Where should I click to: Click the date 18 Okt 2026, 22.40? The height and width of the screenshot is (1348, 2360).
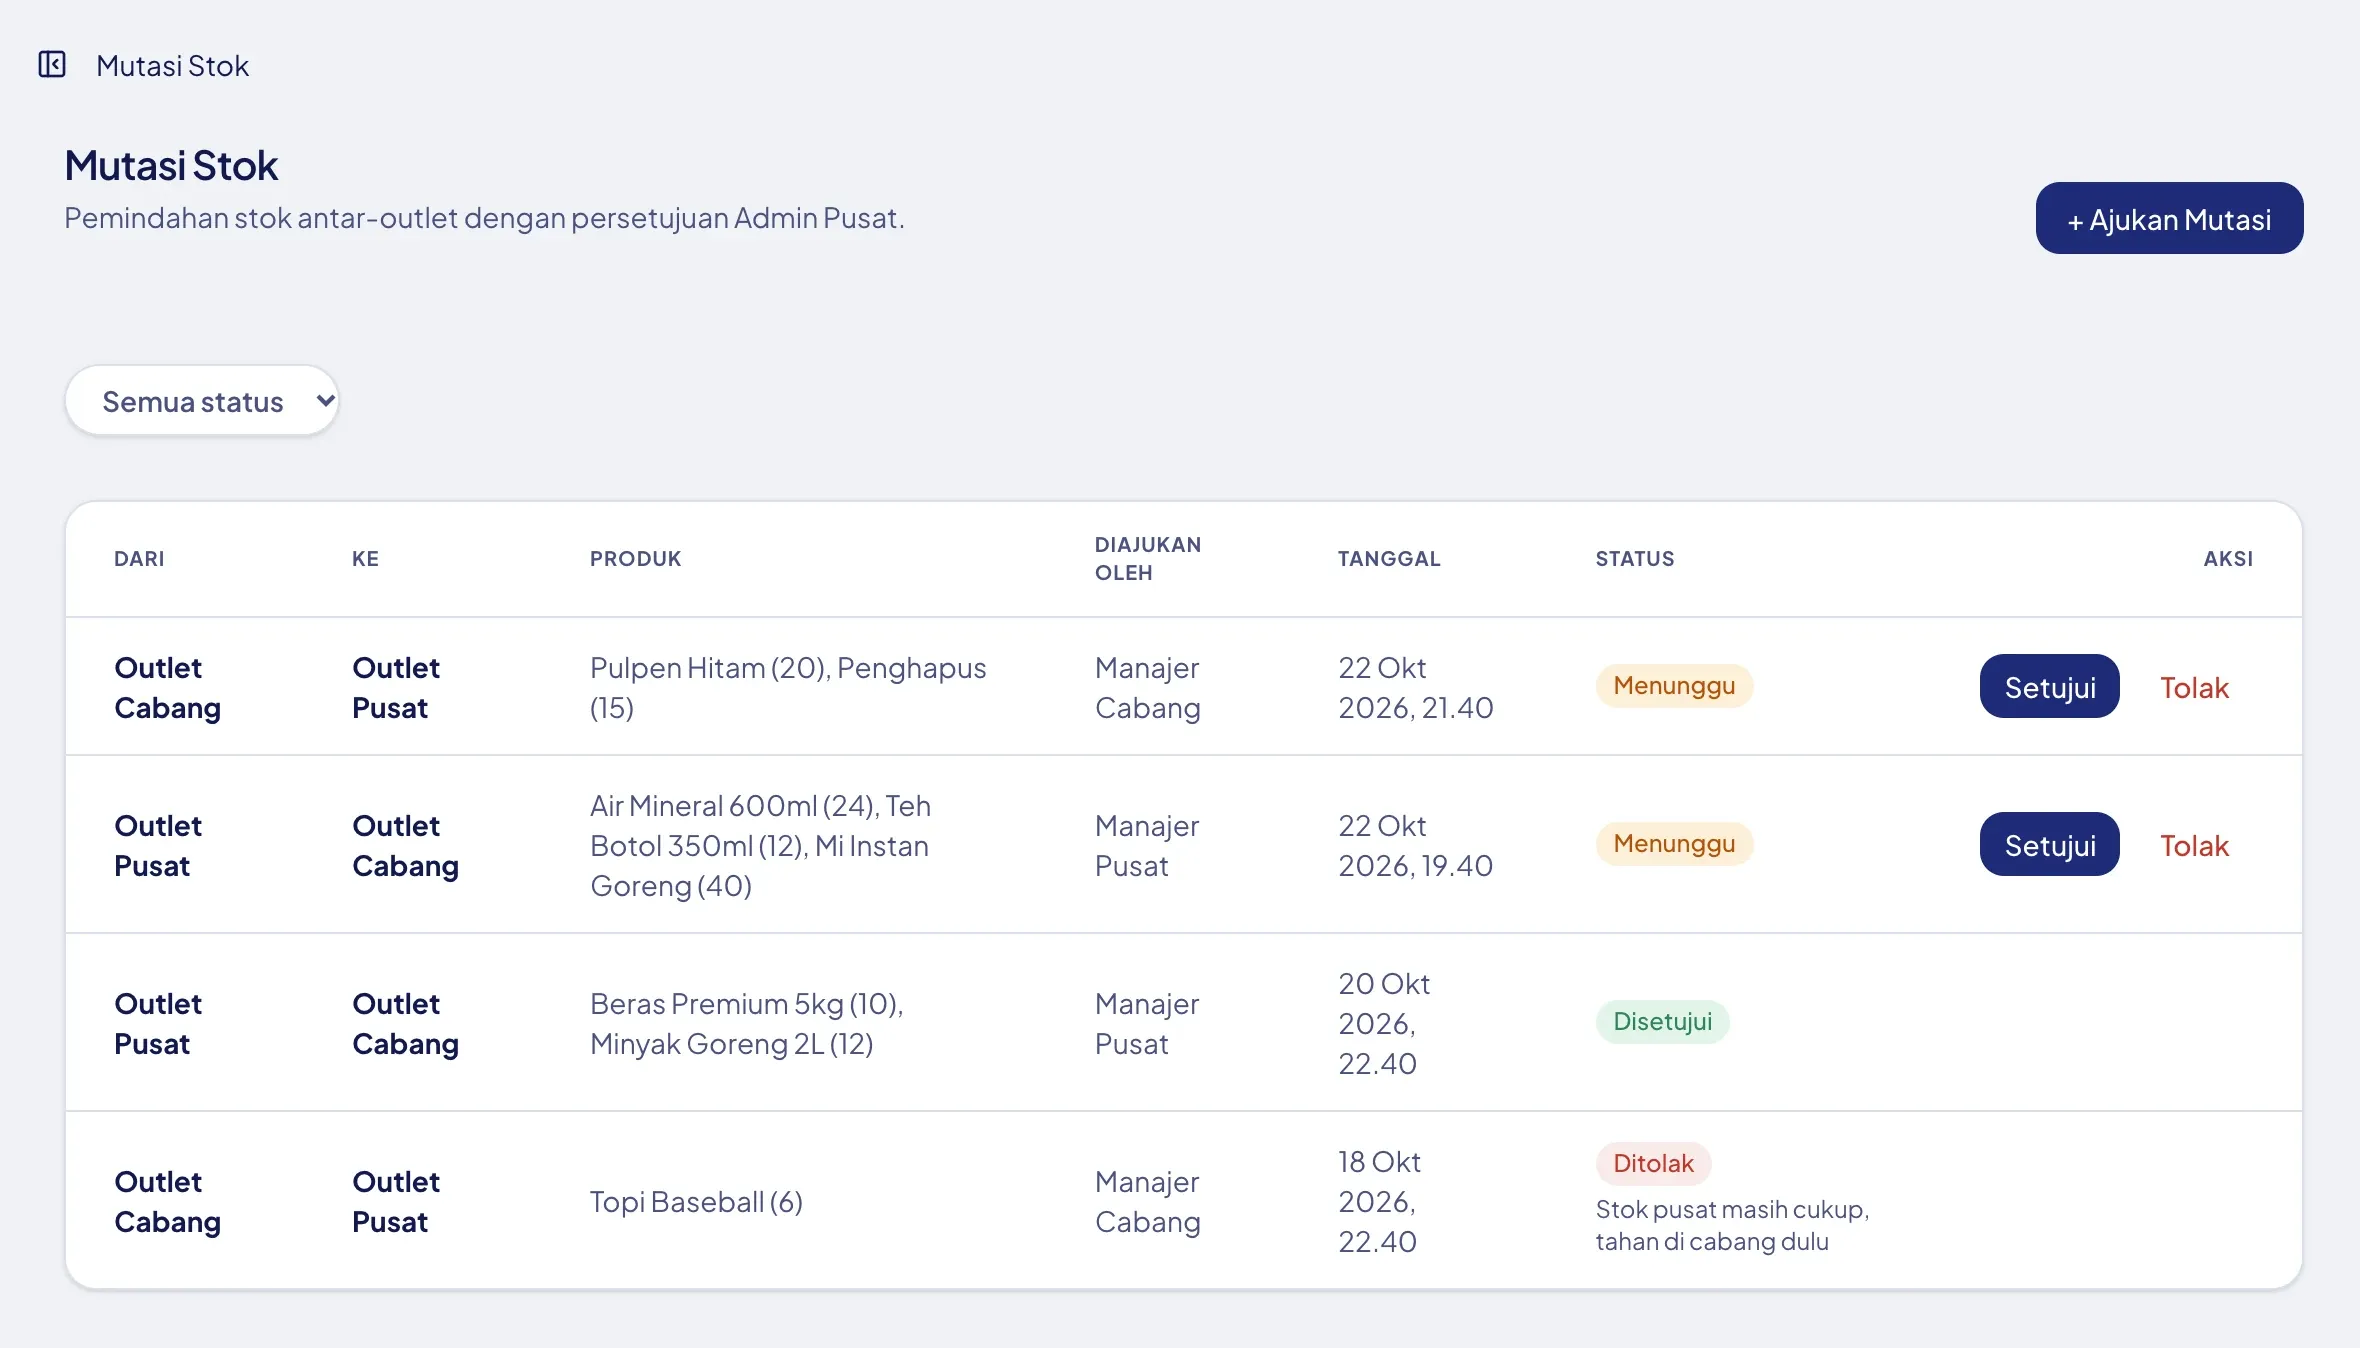1379,1202
